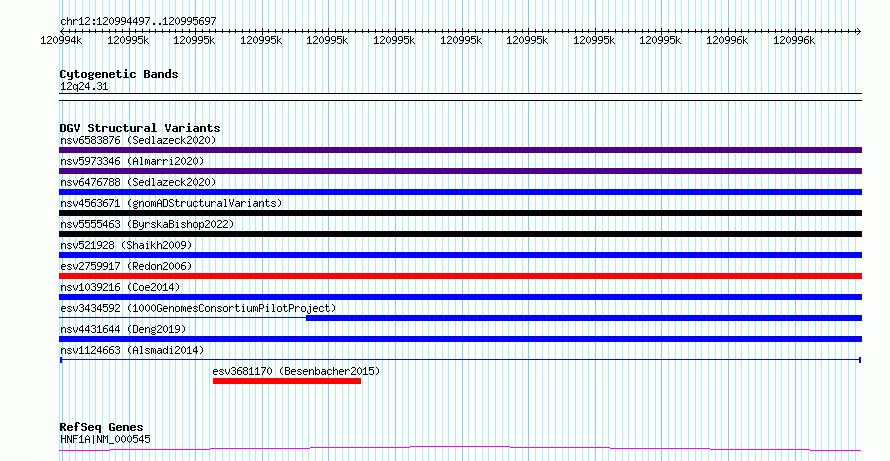Select the pink HNF1A gene track line

tap(460, 449)
